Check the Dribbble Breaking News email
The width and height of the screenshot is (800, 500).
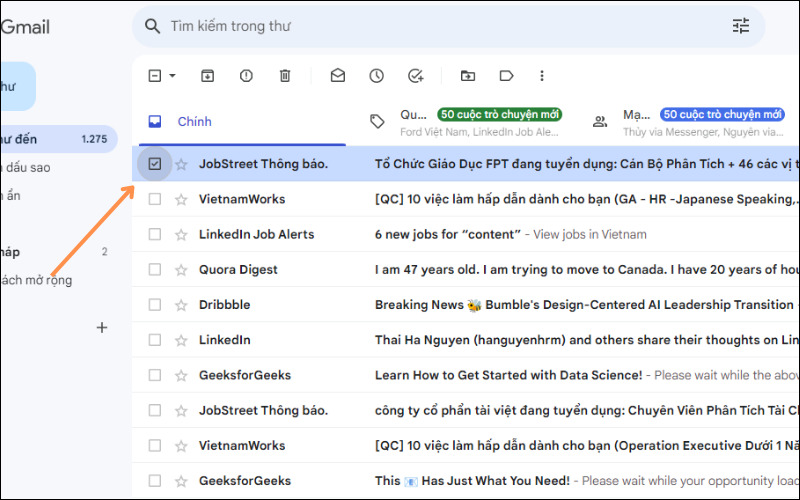pyautogui.click(x=155, y=305)
